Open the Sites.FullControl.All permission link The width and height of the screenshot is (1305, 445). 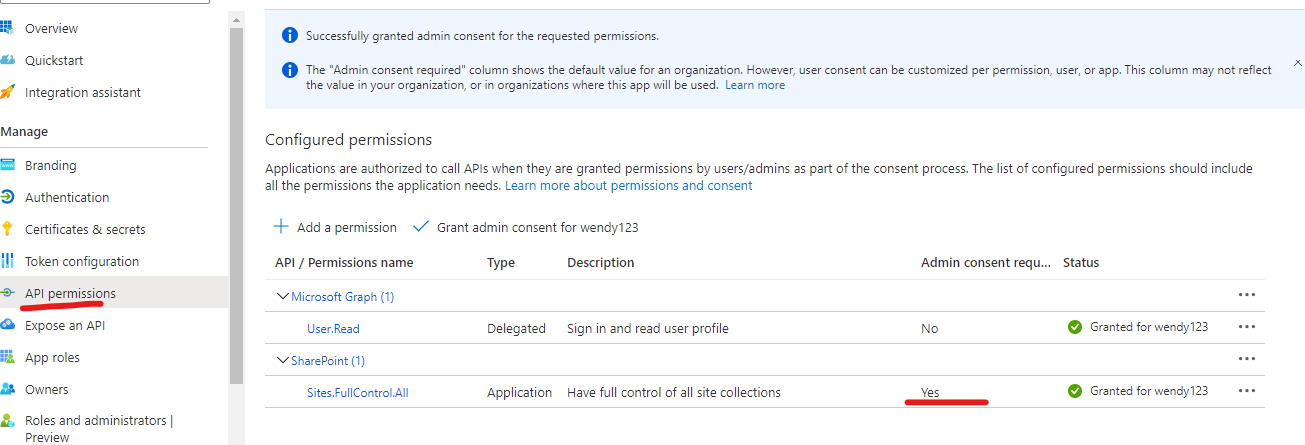(x=357, y=393)
